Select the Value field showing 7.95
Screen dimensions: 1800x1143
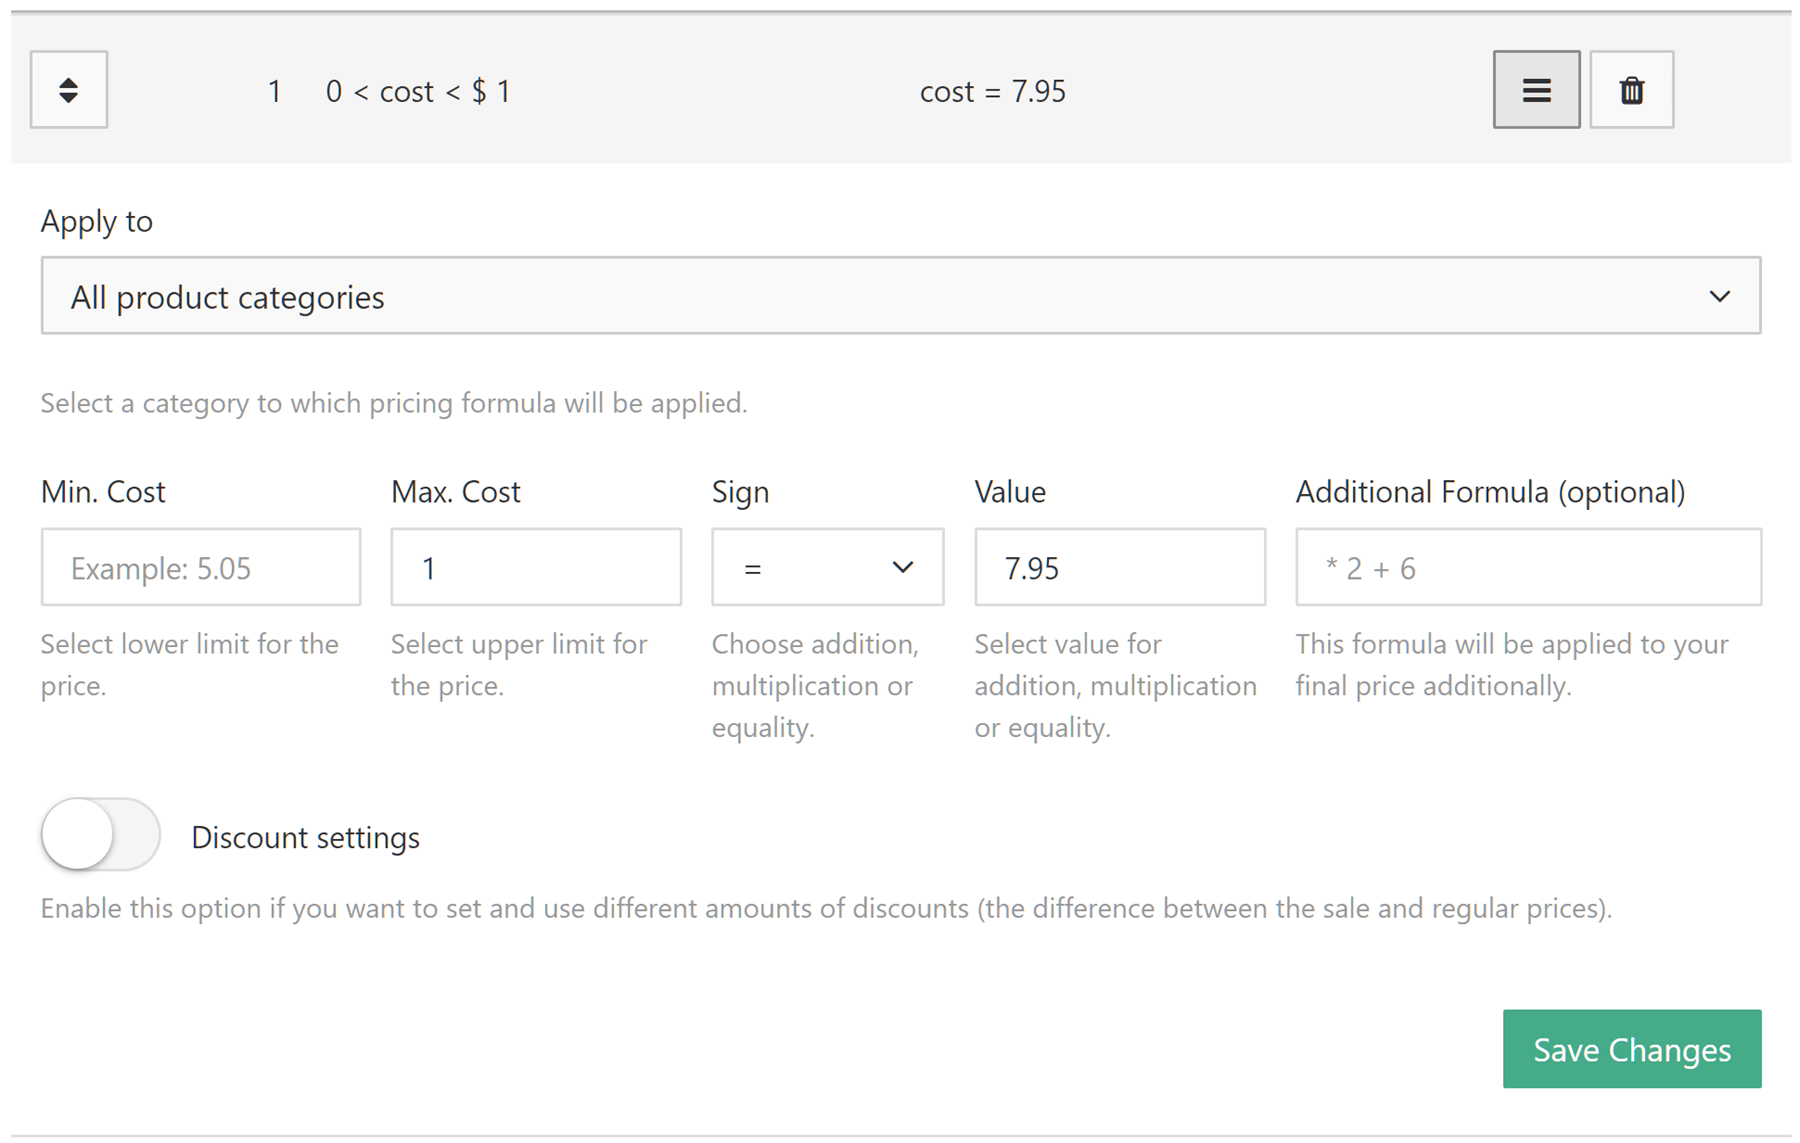tap(1119, 568)
